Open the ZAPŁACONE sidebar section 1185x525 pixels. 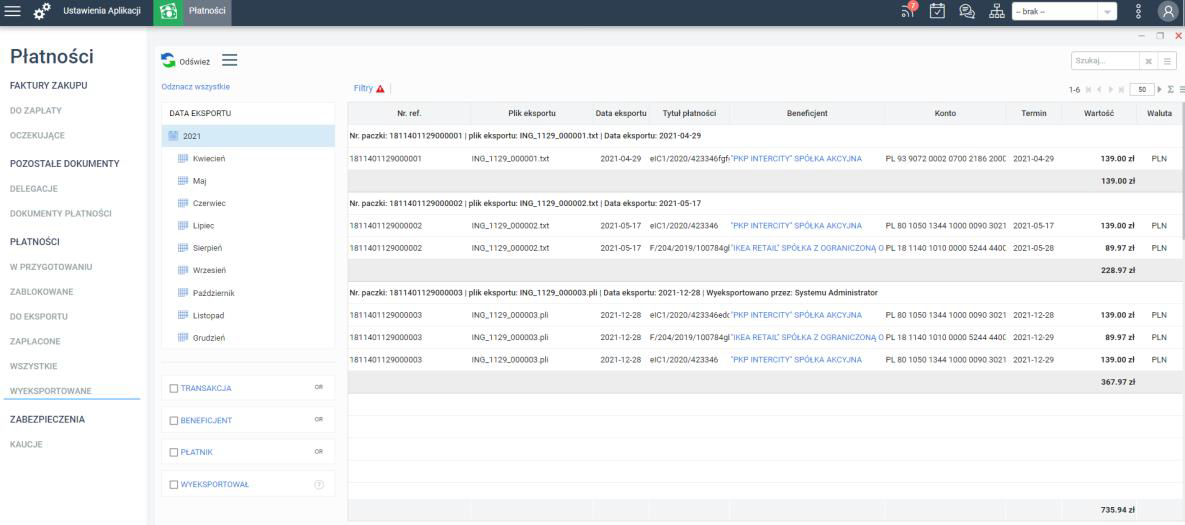(35, 341)
